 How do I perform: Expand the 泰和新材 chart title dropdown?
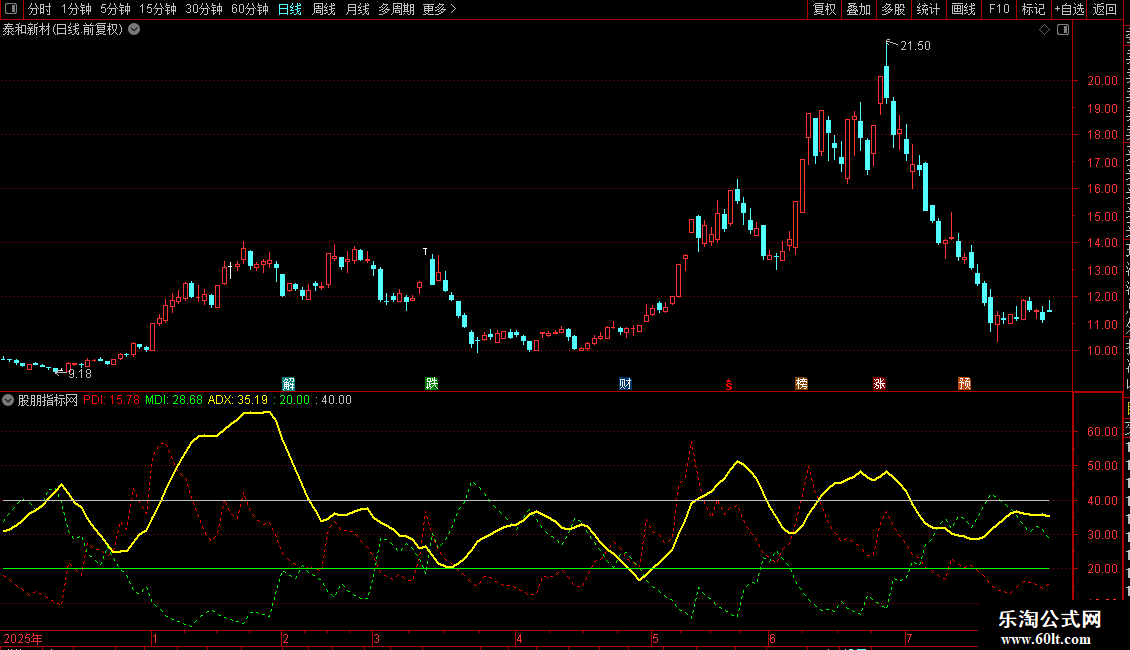point(134,30)
